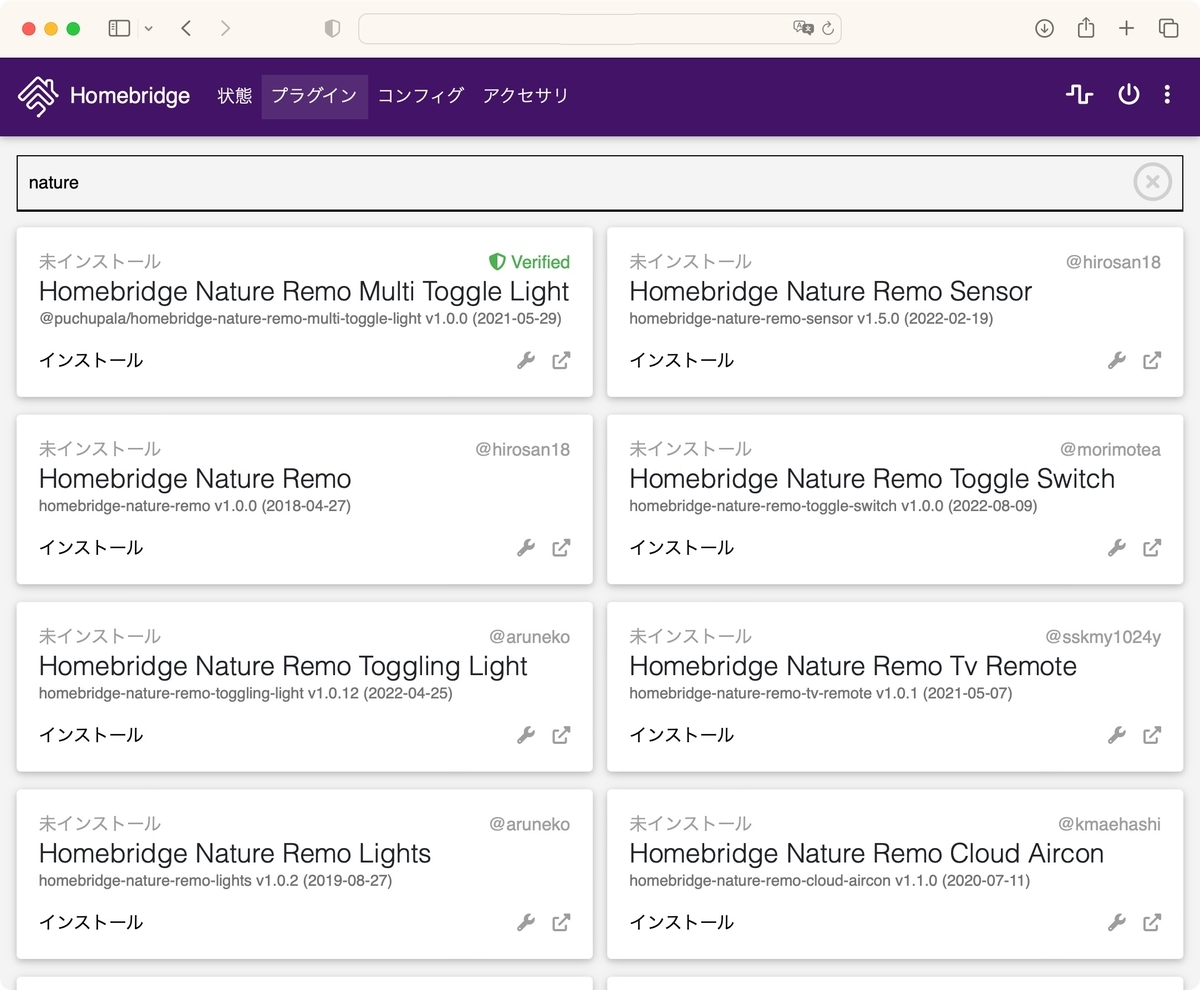The image size is (1200, 990).
Task: Install Nature Remo Multi Toggle Light
Action: 91,360
